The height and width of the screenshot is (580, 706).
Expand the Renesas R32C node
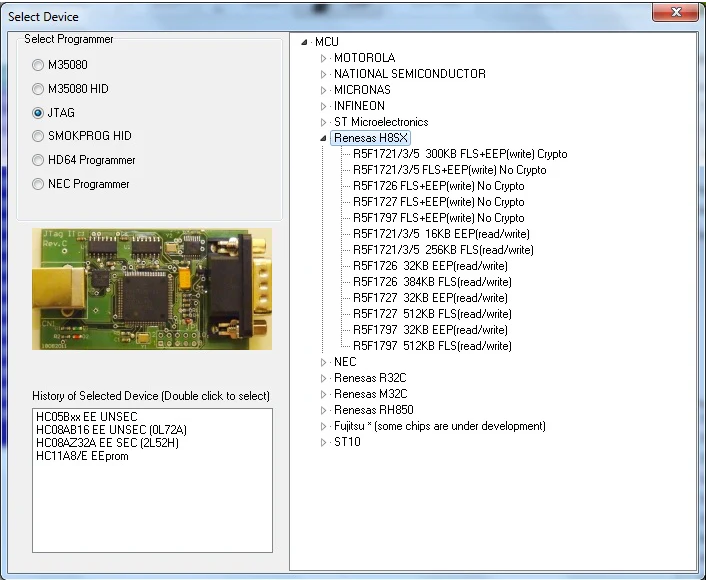323,378
